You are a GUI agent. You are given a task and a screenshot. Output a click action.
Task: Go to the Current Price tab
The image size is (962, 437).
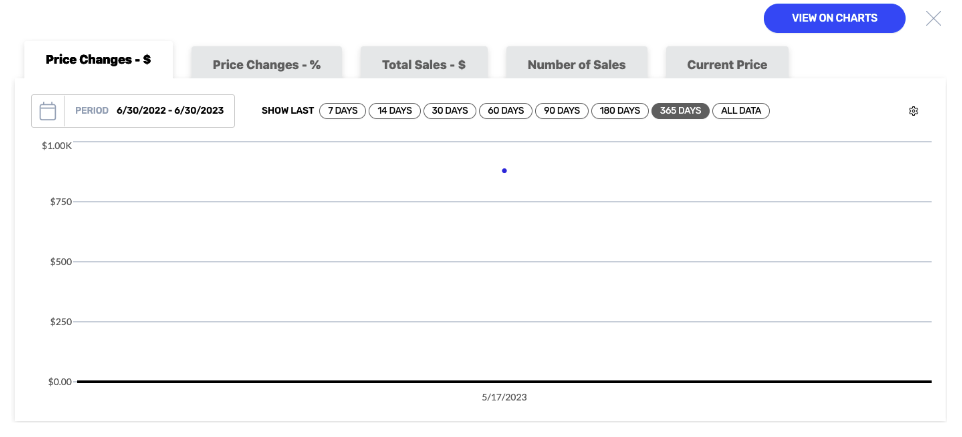727,64
